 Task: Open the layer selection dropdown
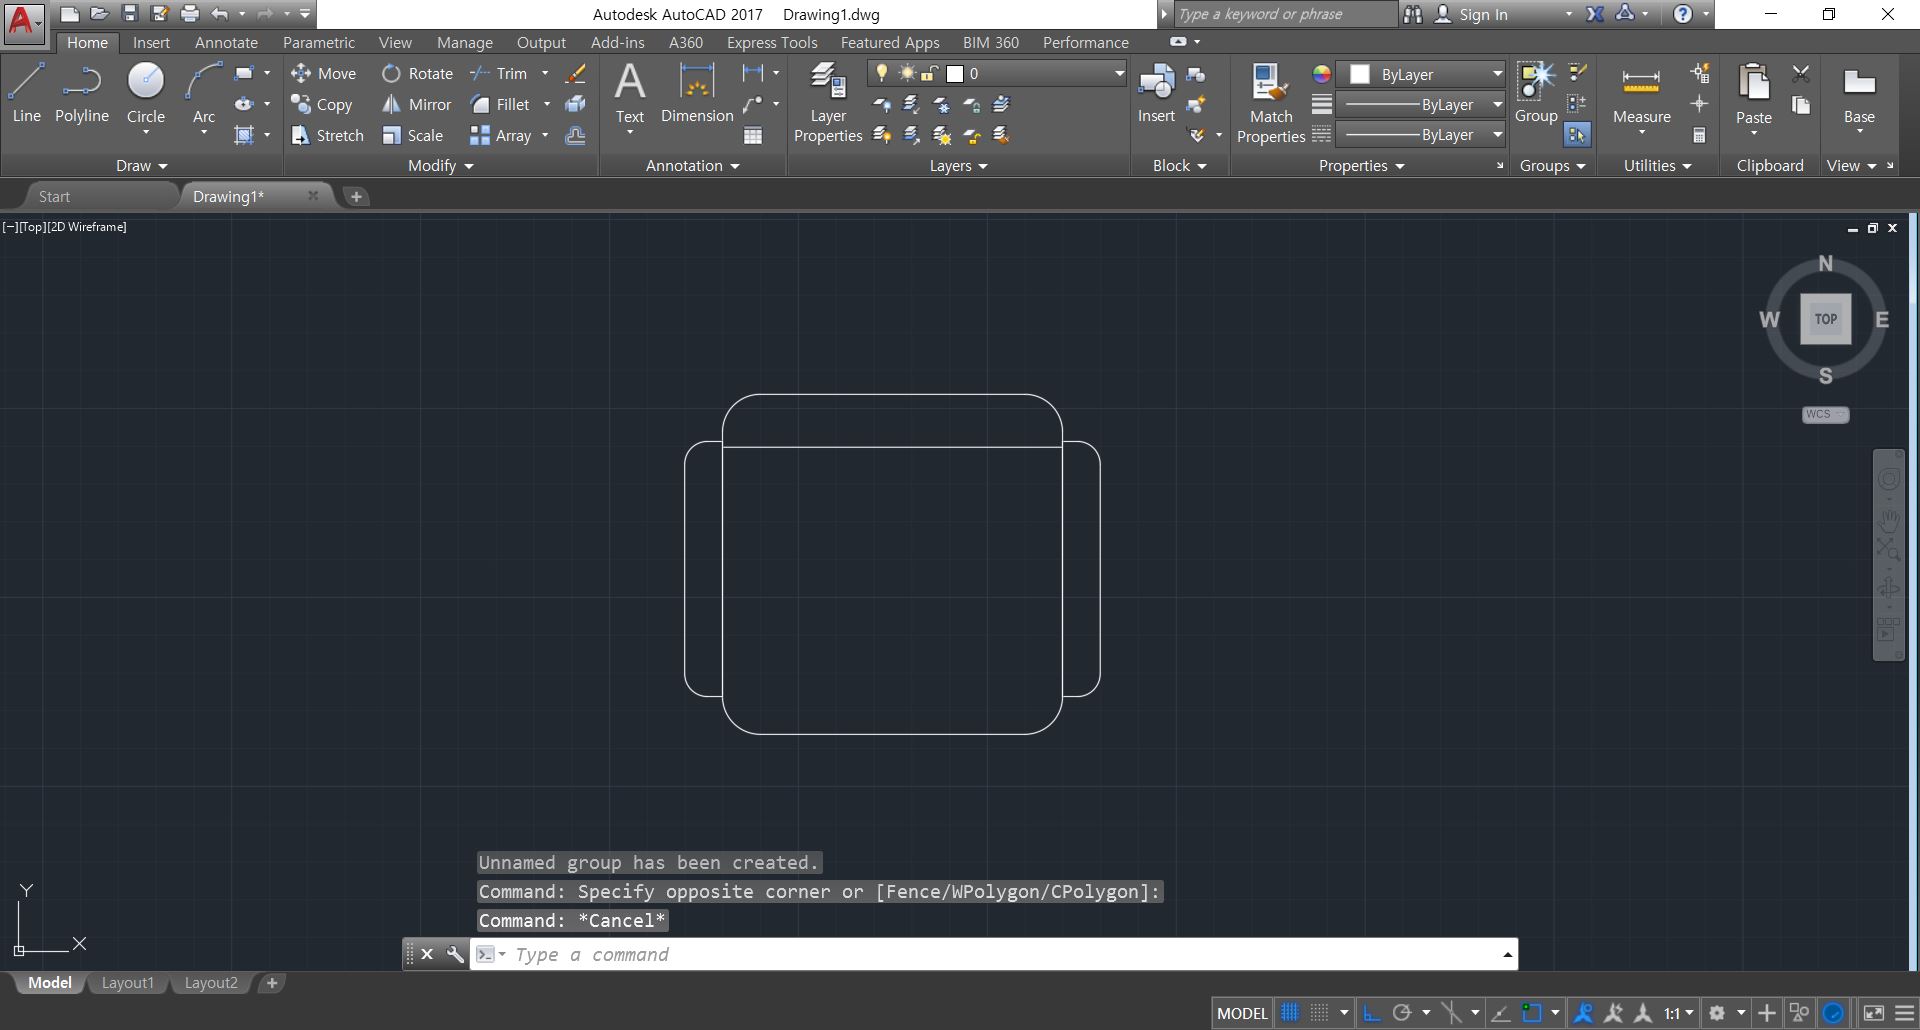click(998, 73)
